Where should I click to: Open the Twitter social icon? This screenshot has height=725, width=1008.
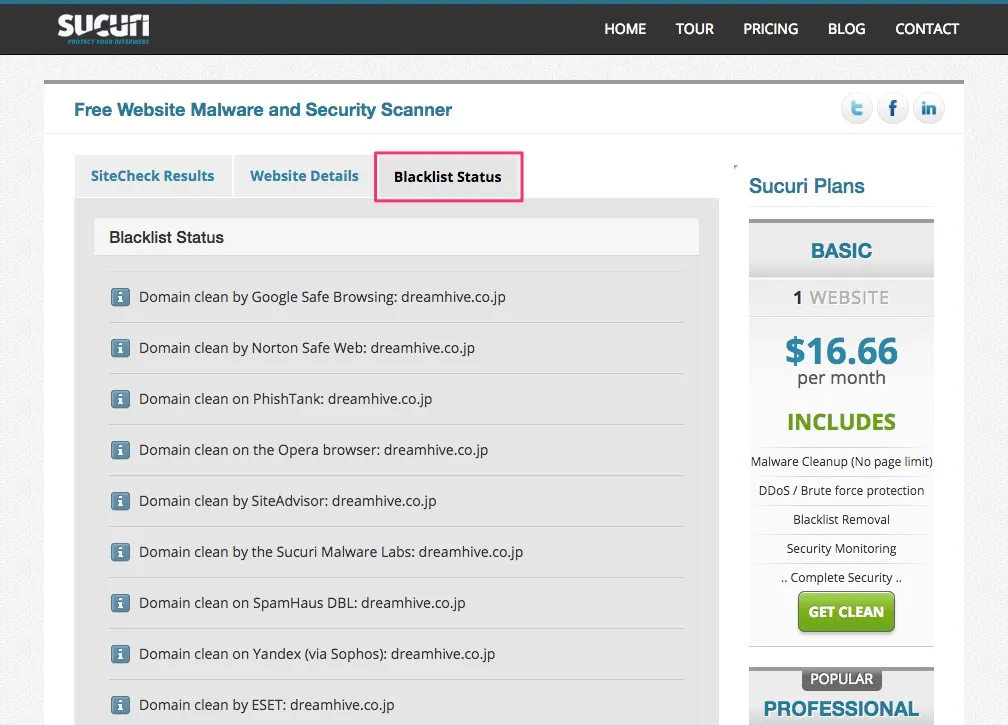[x=856, y=109]
